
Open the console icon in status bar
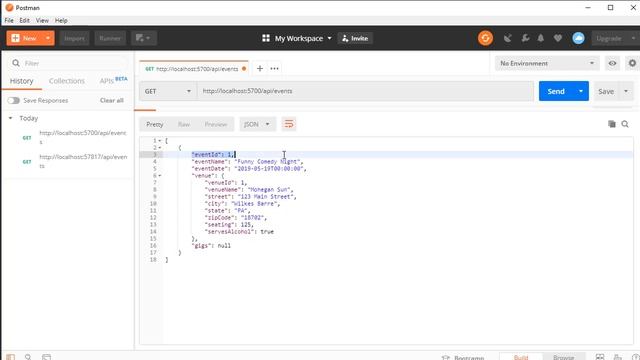pos(47,357)
